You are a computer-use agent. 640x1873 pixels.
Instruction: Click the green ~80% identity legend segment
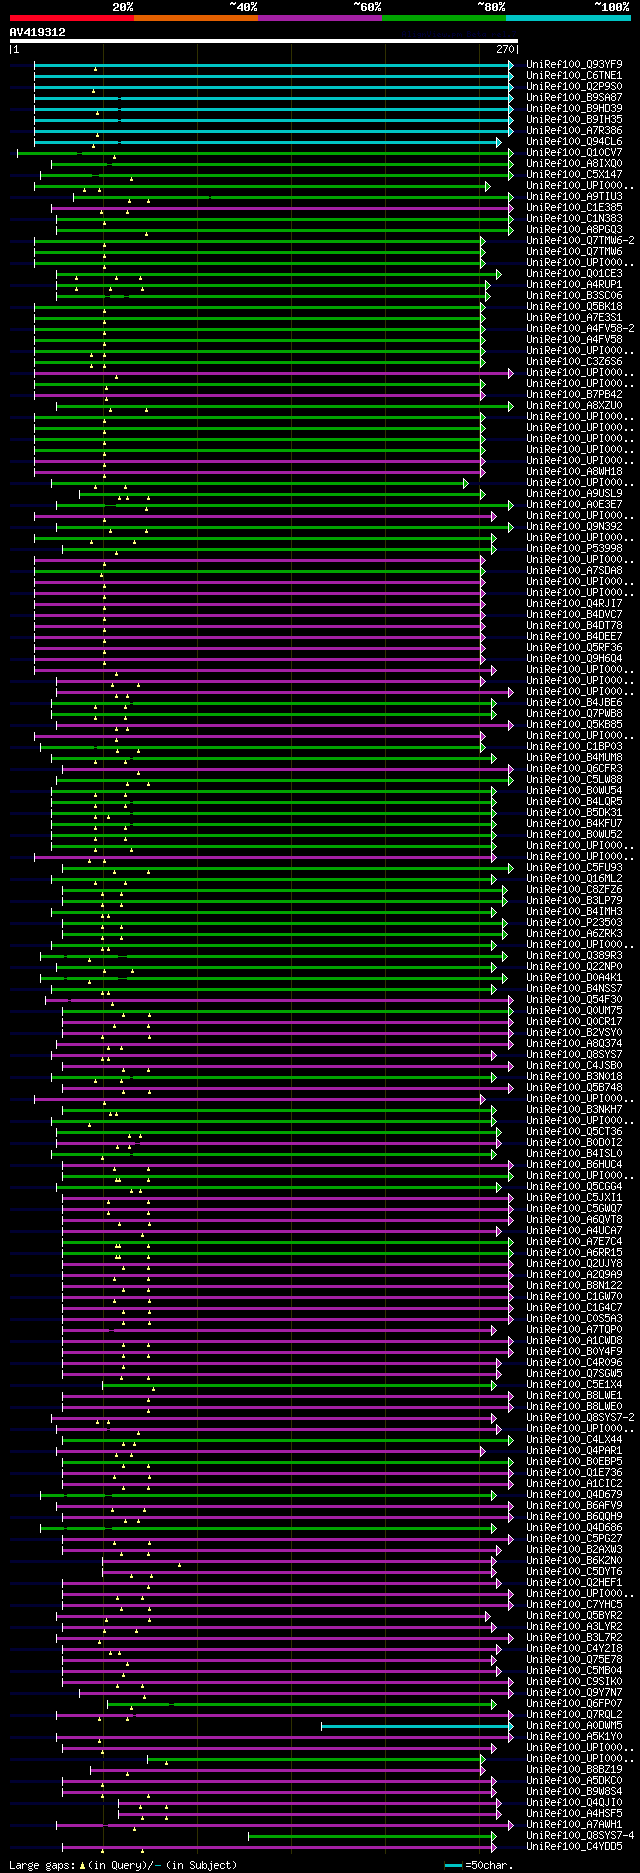tap(443, 17)
